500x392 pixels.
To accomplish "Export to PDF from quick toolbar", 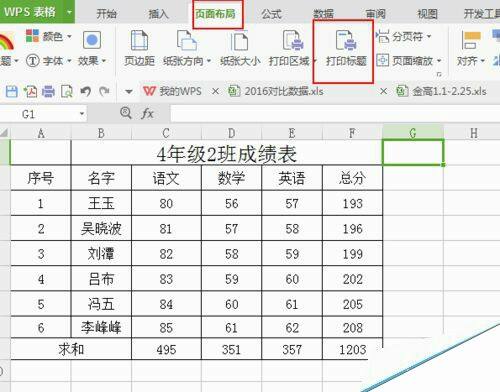I will (30, 91).
